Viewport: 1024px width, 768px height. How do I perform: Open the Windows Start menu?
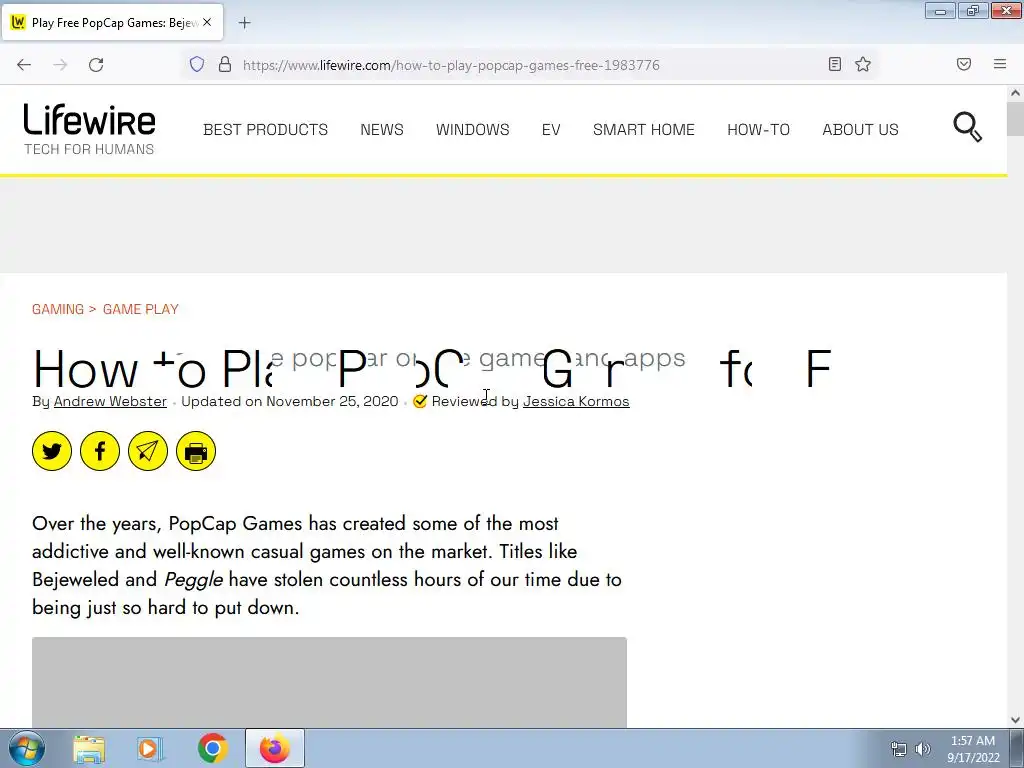pos(27,748)
